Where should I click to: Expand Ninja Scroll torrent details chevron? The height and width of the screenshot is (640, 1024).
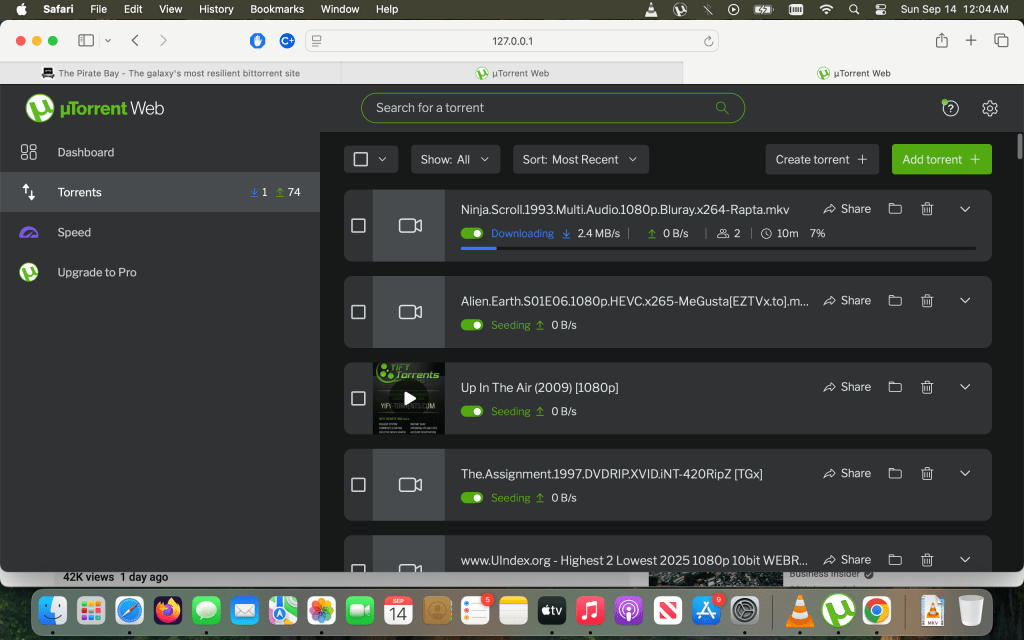[x=965, y=209]
